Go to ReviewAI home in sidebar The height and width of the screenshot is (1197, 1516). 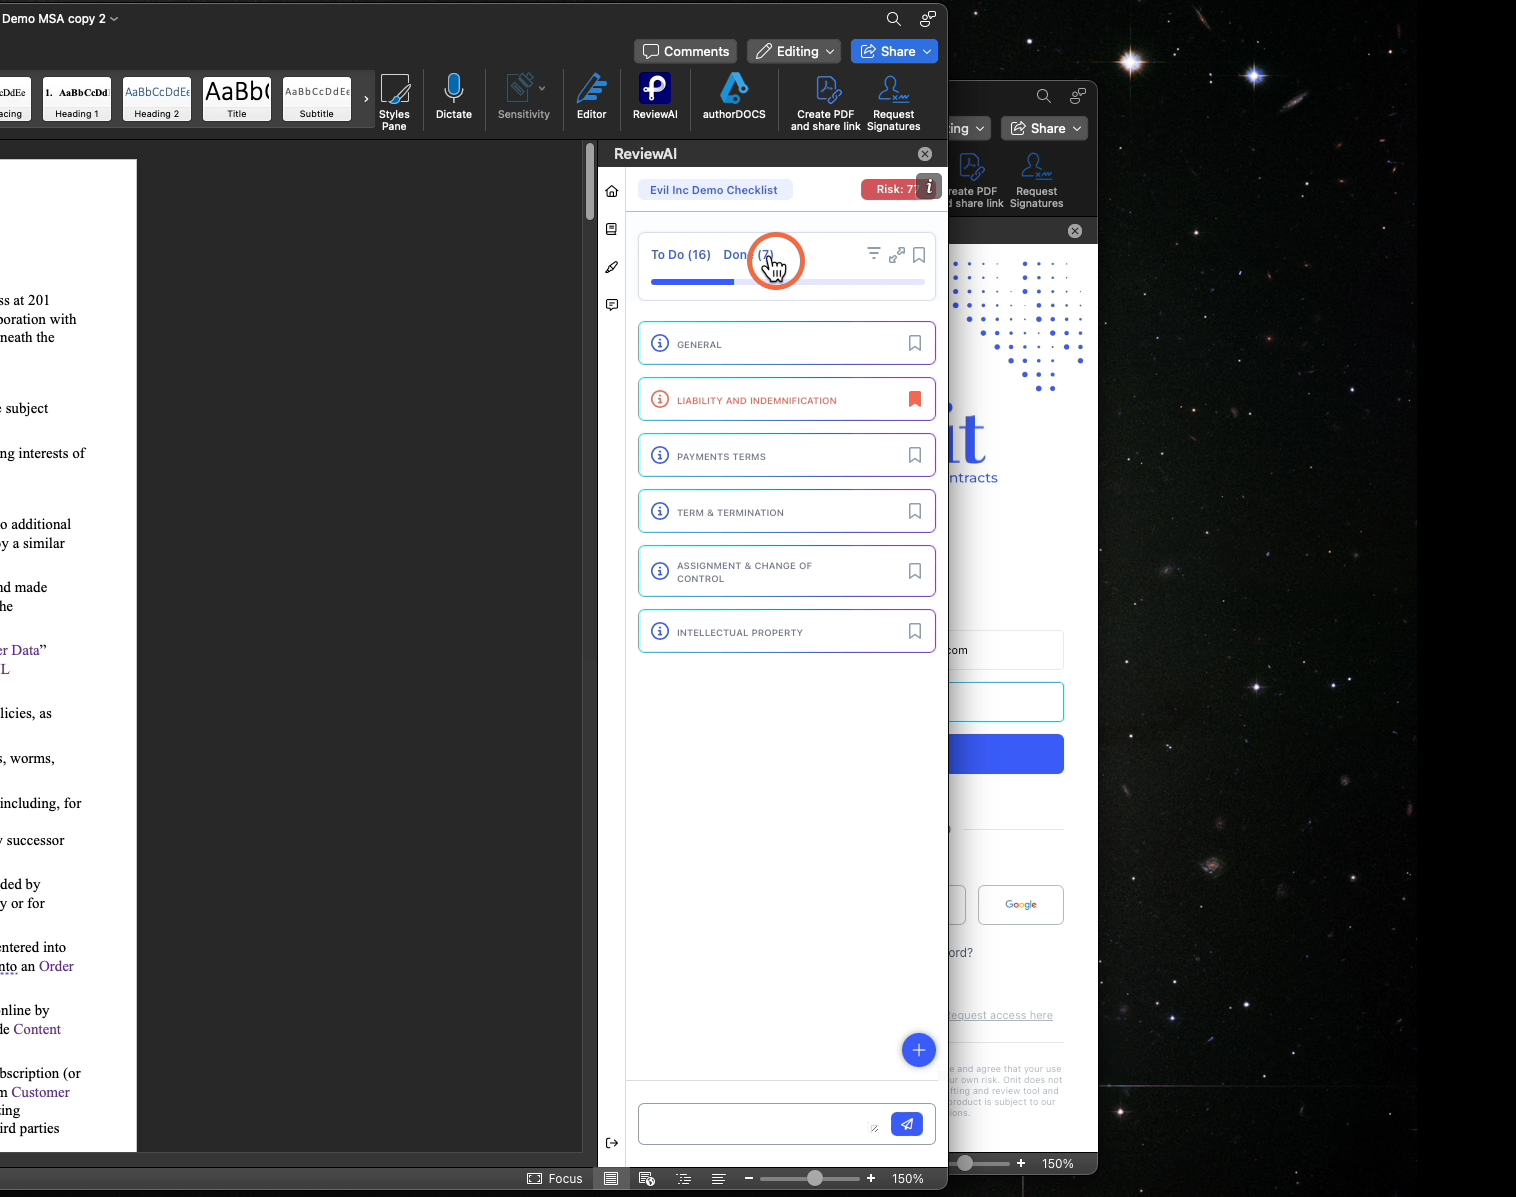pos(612,191)
